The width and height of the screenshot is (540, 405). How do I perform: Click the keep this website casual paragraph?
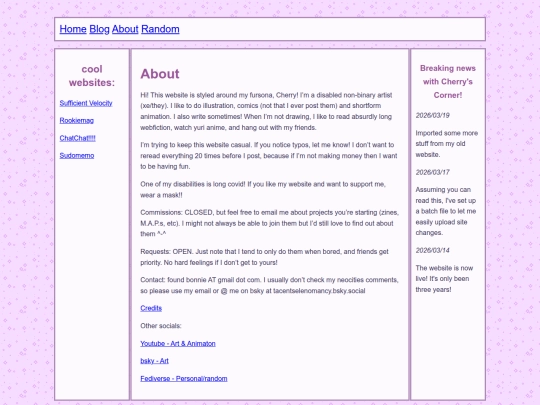pos(269,156)
